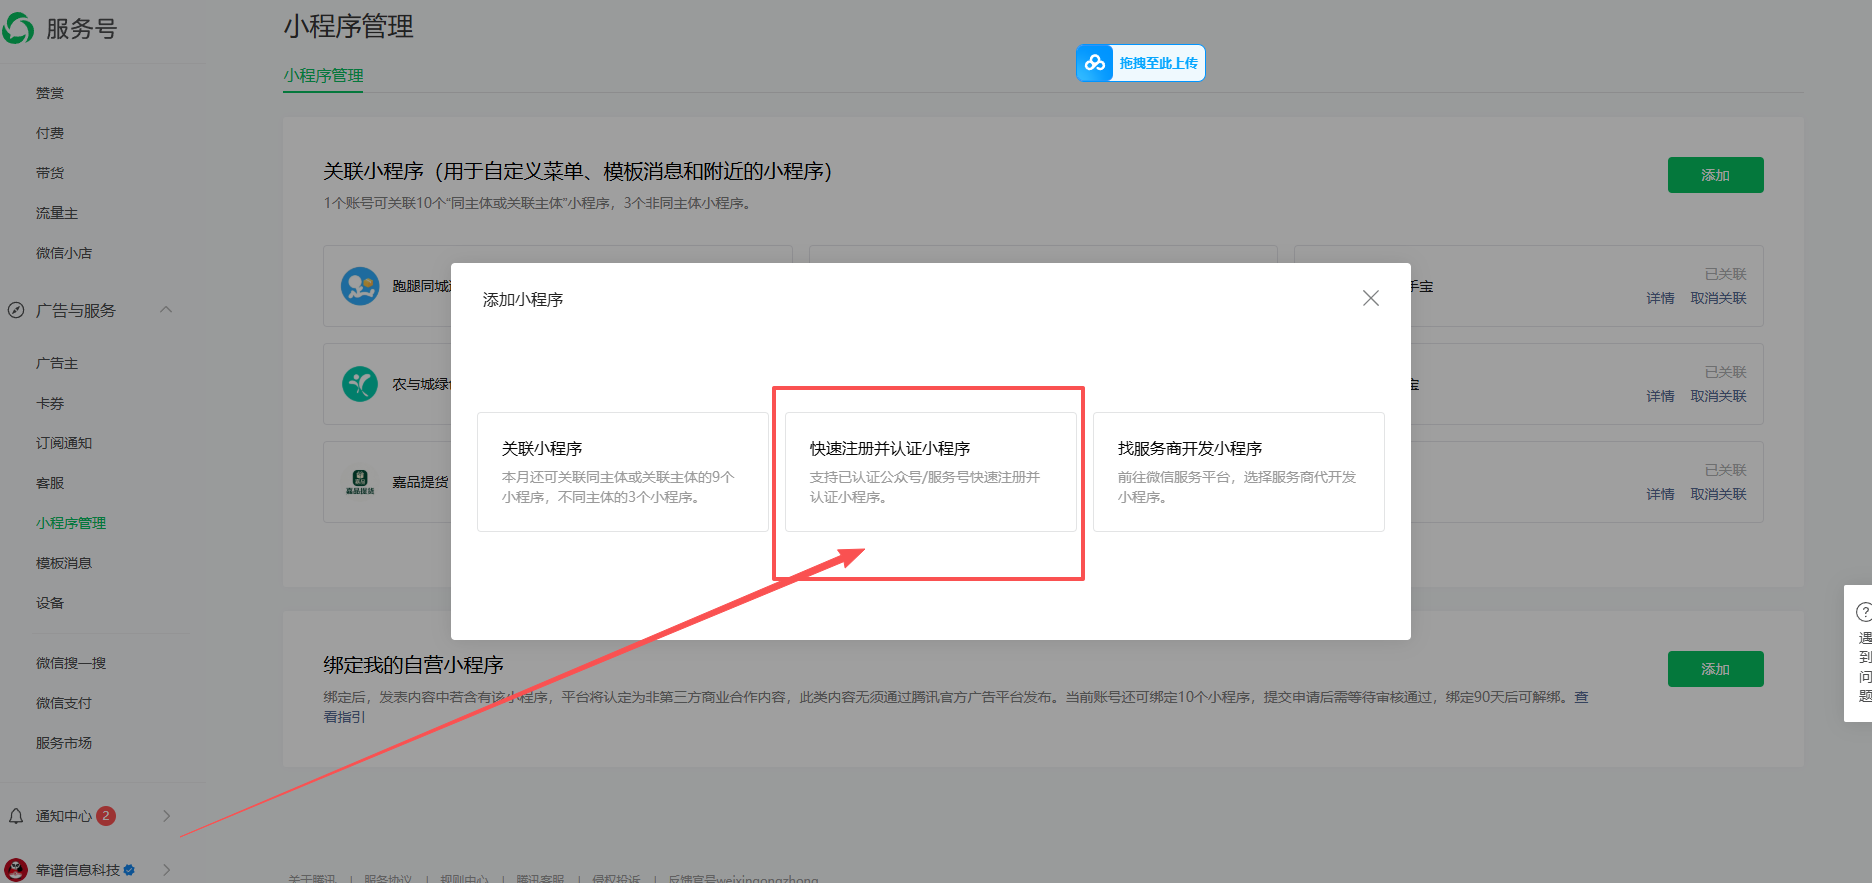Viewport: 1872px width, 883px height.
Task: Select 卡券 in the sidebar
Action: pyautogui.click(x=50, y=403)
